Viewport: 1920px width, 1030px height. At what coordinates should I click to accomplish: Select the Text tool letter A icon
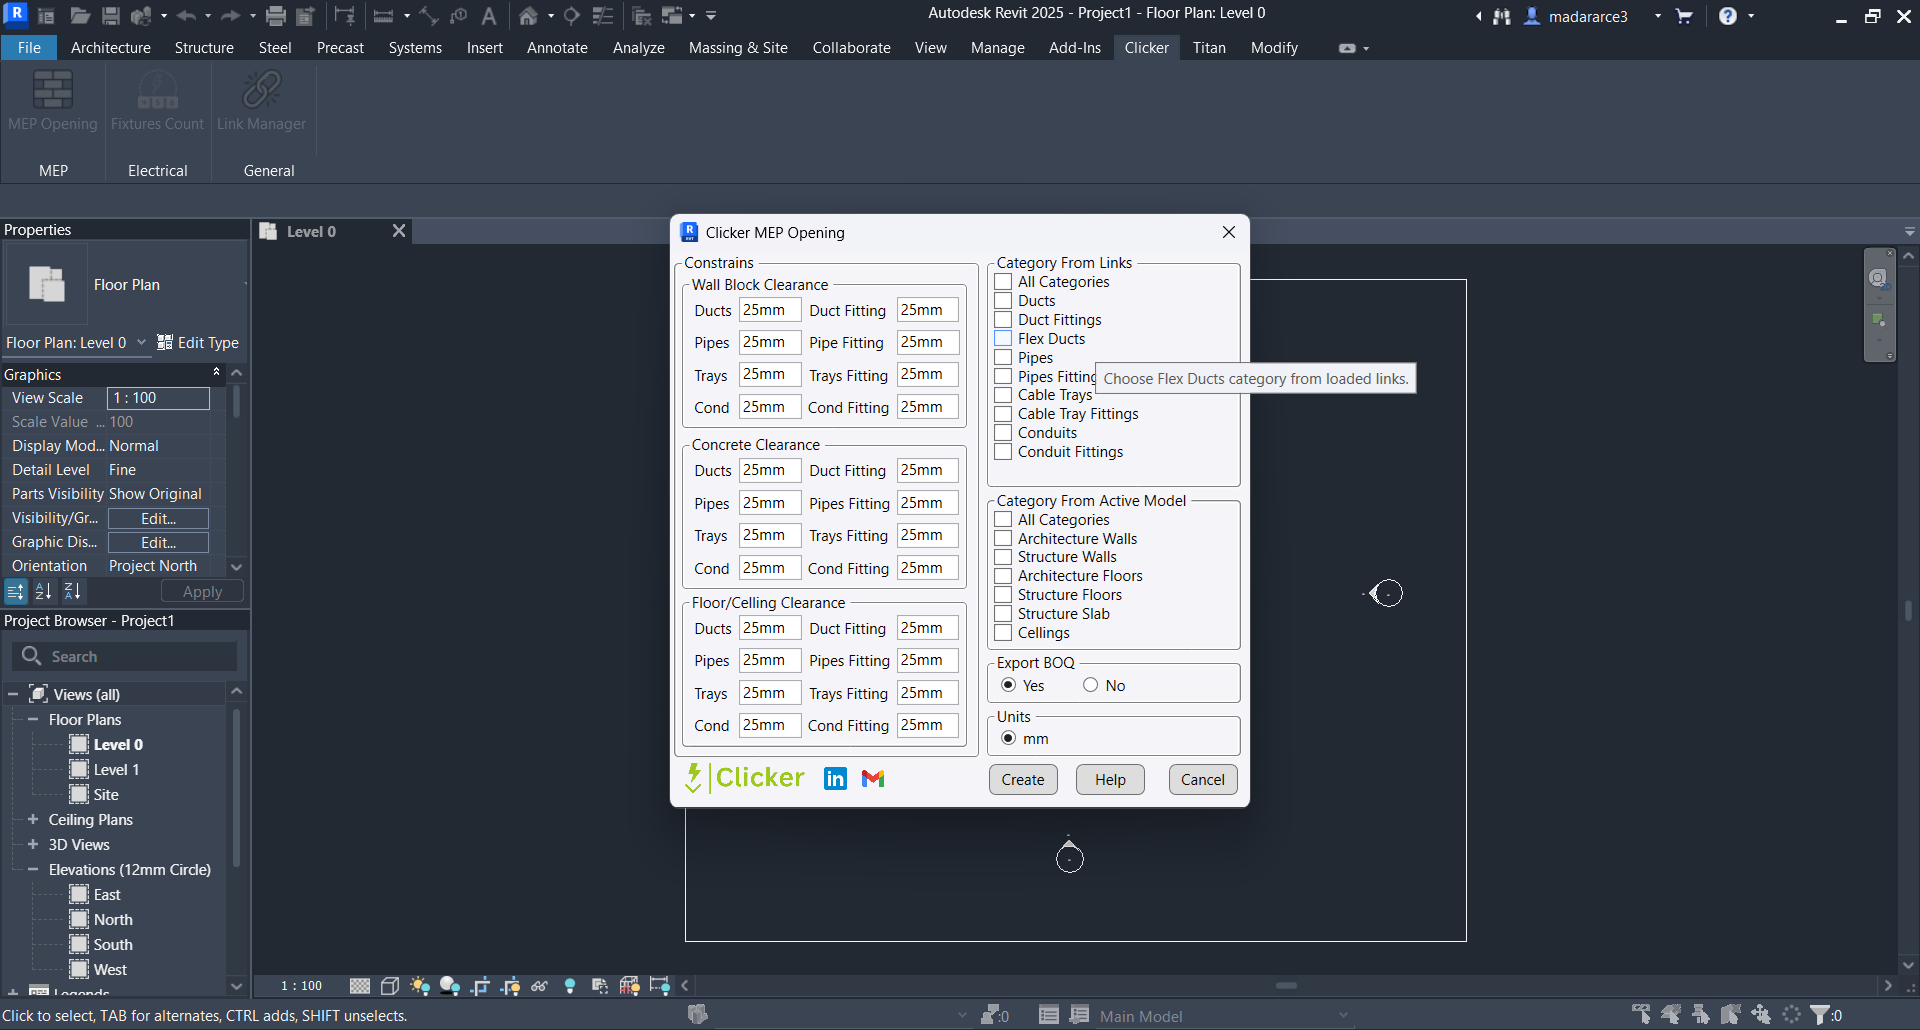tap(489, 16)
